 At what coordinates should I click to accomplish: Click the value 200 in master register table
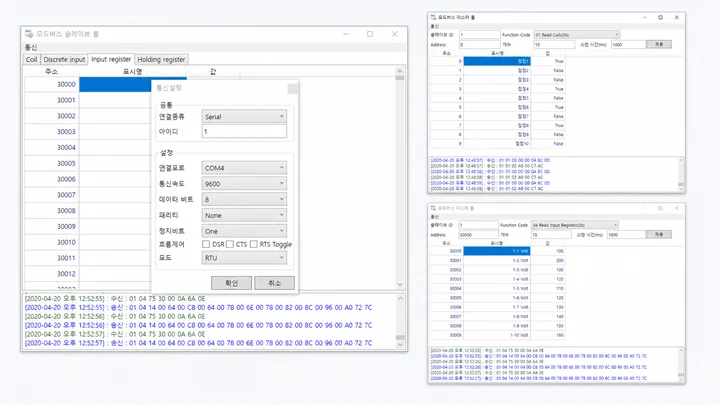click(x=548, y=260)
